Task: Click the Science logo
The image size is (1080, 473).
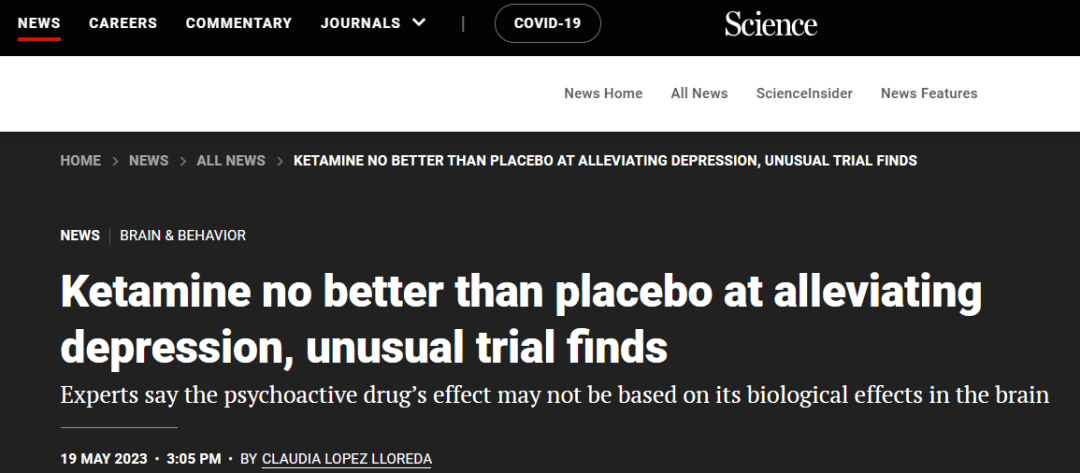Action: (770, 24)
